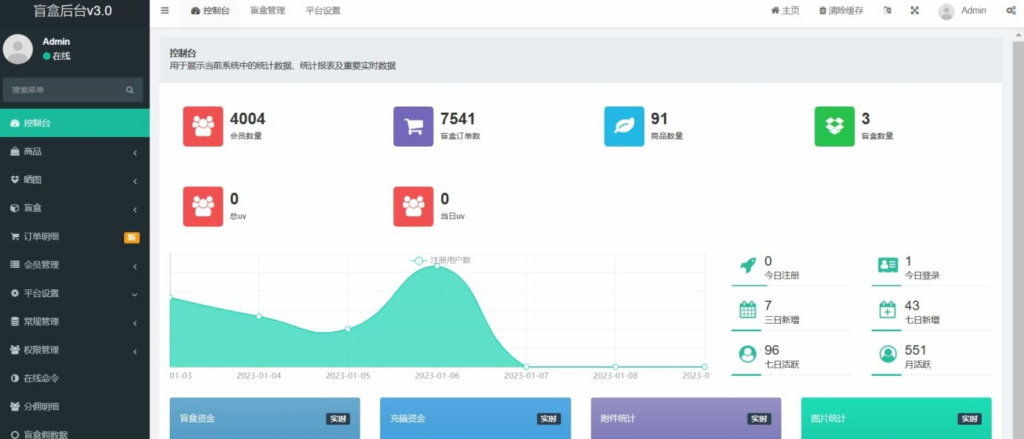Click the user icon for 七日活跃
This screenshot has width=1024, height=439.
pyautogui.click(x=748, y=354)
